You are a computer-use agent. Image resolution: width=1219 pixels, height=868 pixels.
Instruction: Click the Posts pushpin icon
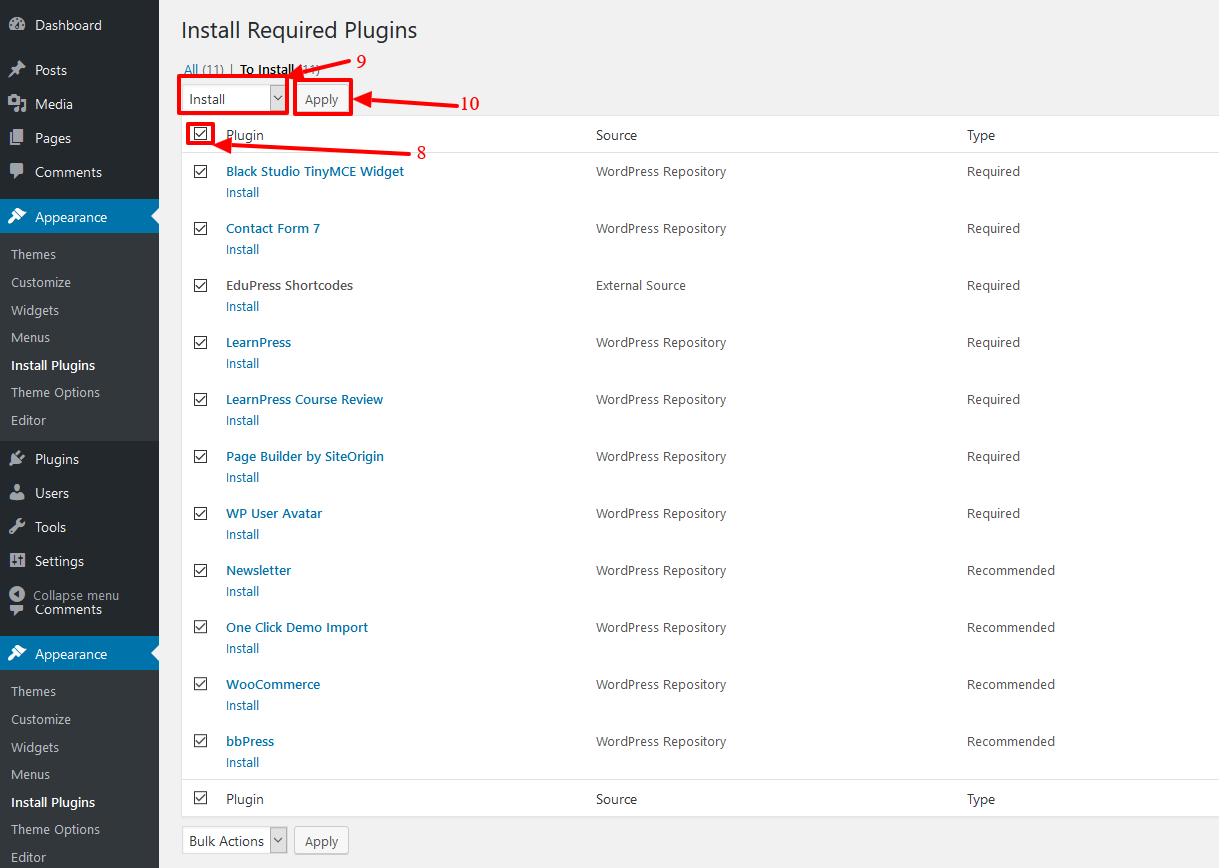click(x=17, y=70)
